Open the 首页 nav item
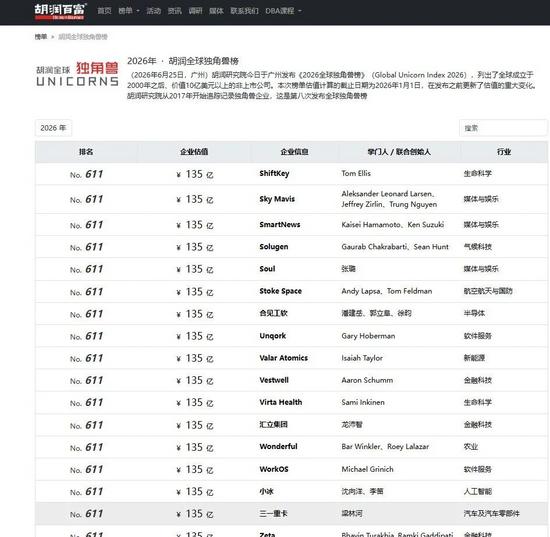 click(x=104, y=11)
